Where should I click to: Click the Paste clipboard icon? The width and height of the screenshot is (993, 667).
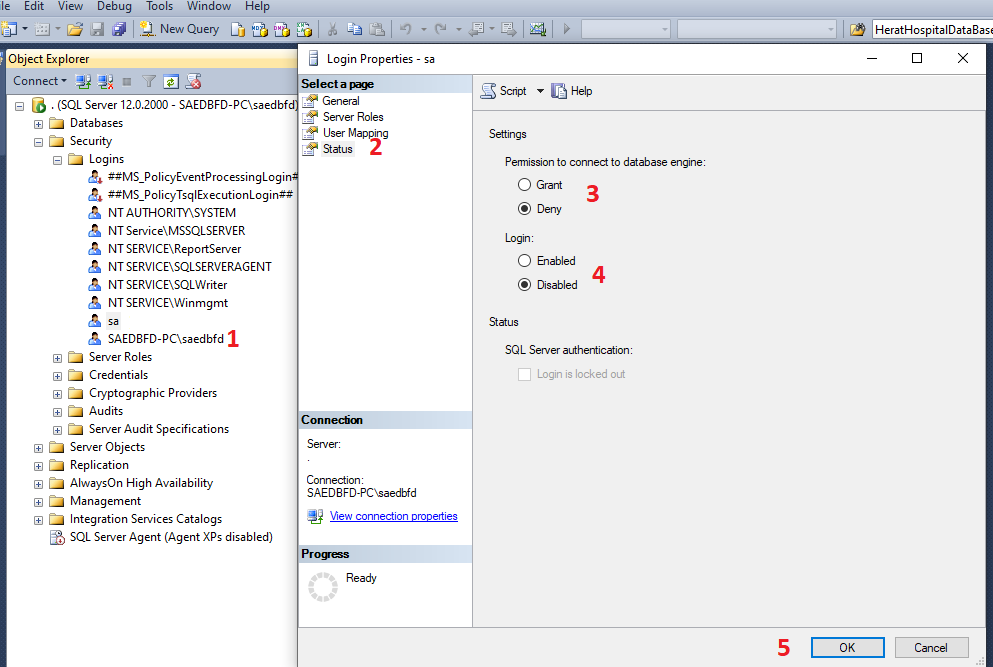(377, 29)
